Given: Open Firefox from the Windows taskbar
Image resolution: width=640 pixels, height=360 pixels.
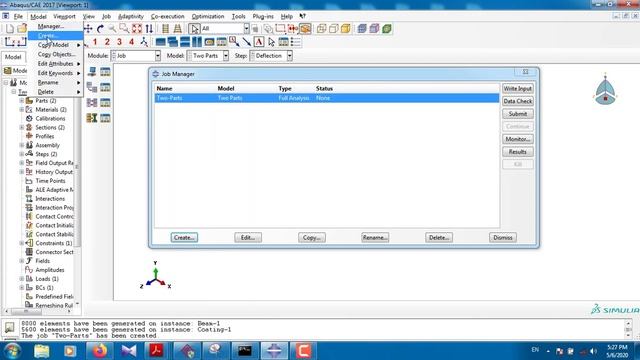Looking at the screenshot, I should click(x=99, y=351).
